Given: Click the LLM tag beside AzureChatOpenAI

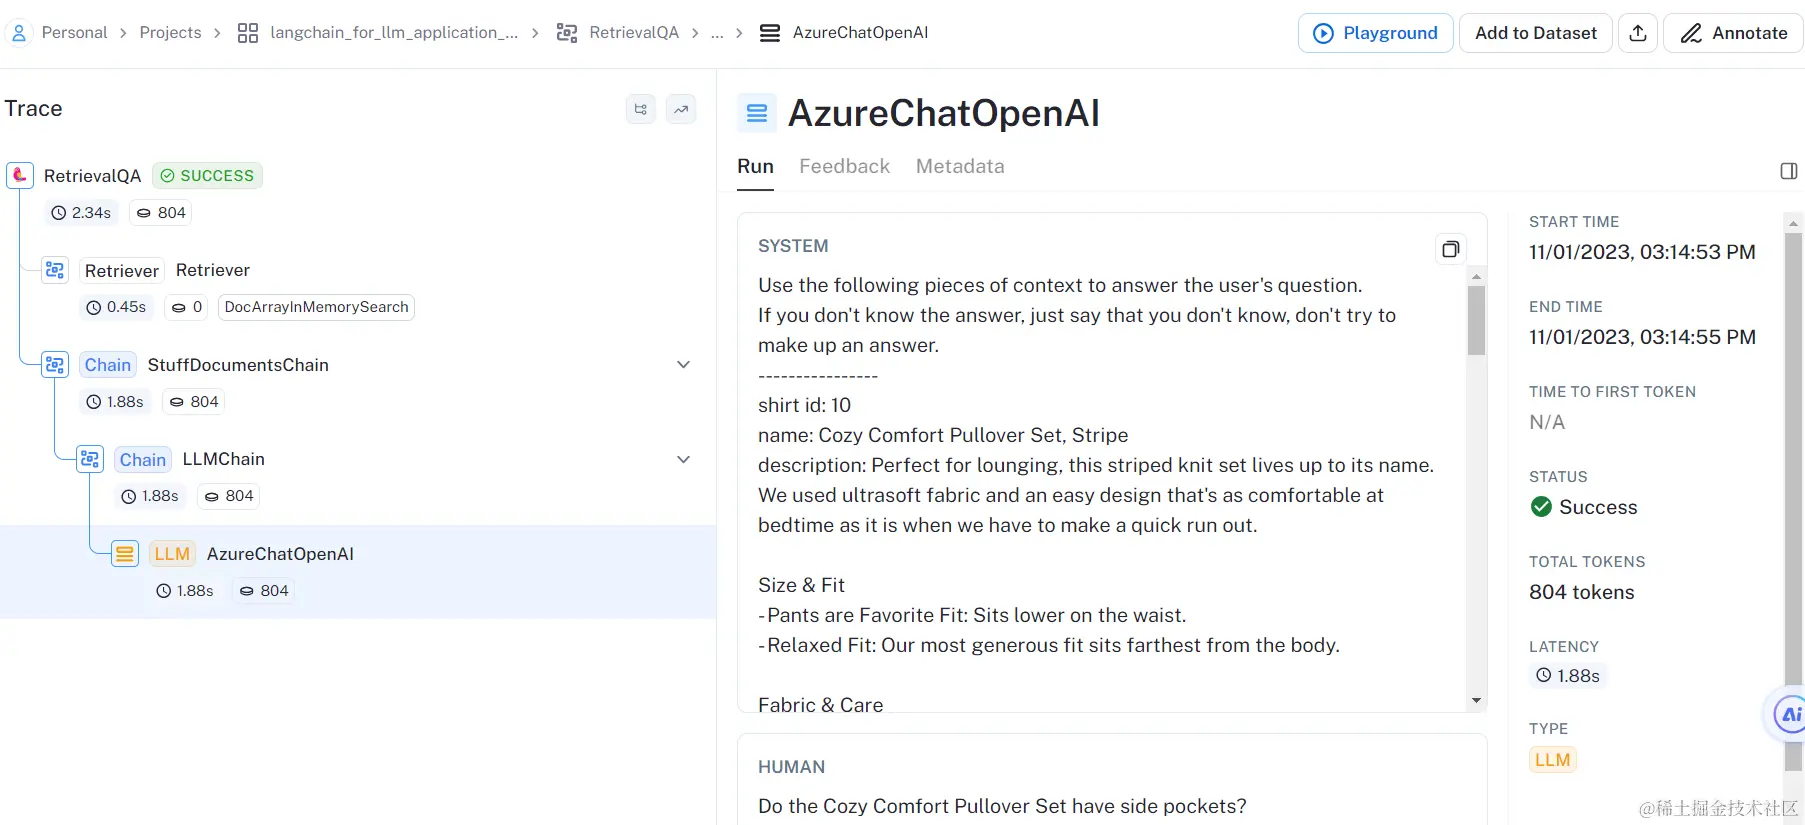Looking at the screenshot, I should tap(172, 554).
